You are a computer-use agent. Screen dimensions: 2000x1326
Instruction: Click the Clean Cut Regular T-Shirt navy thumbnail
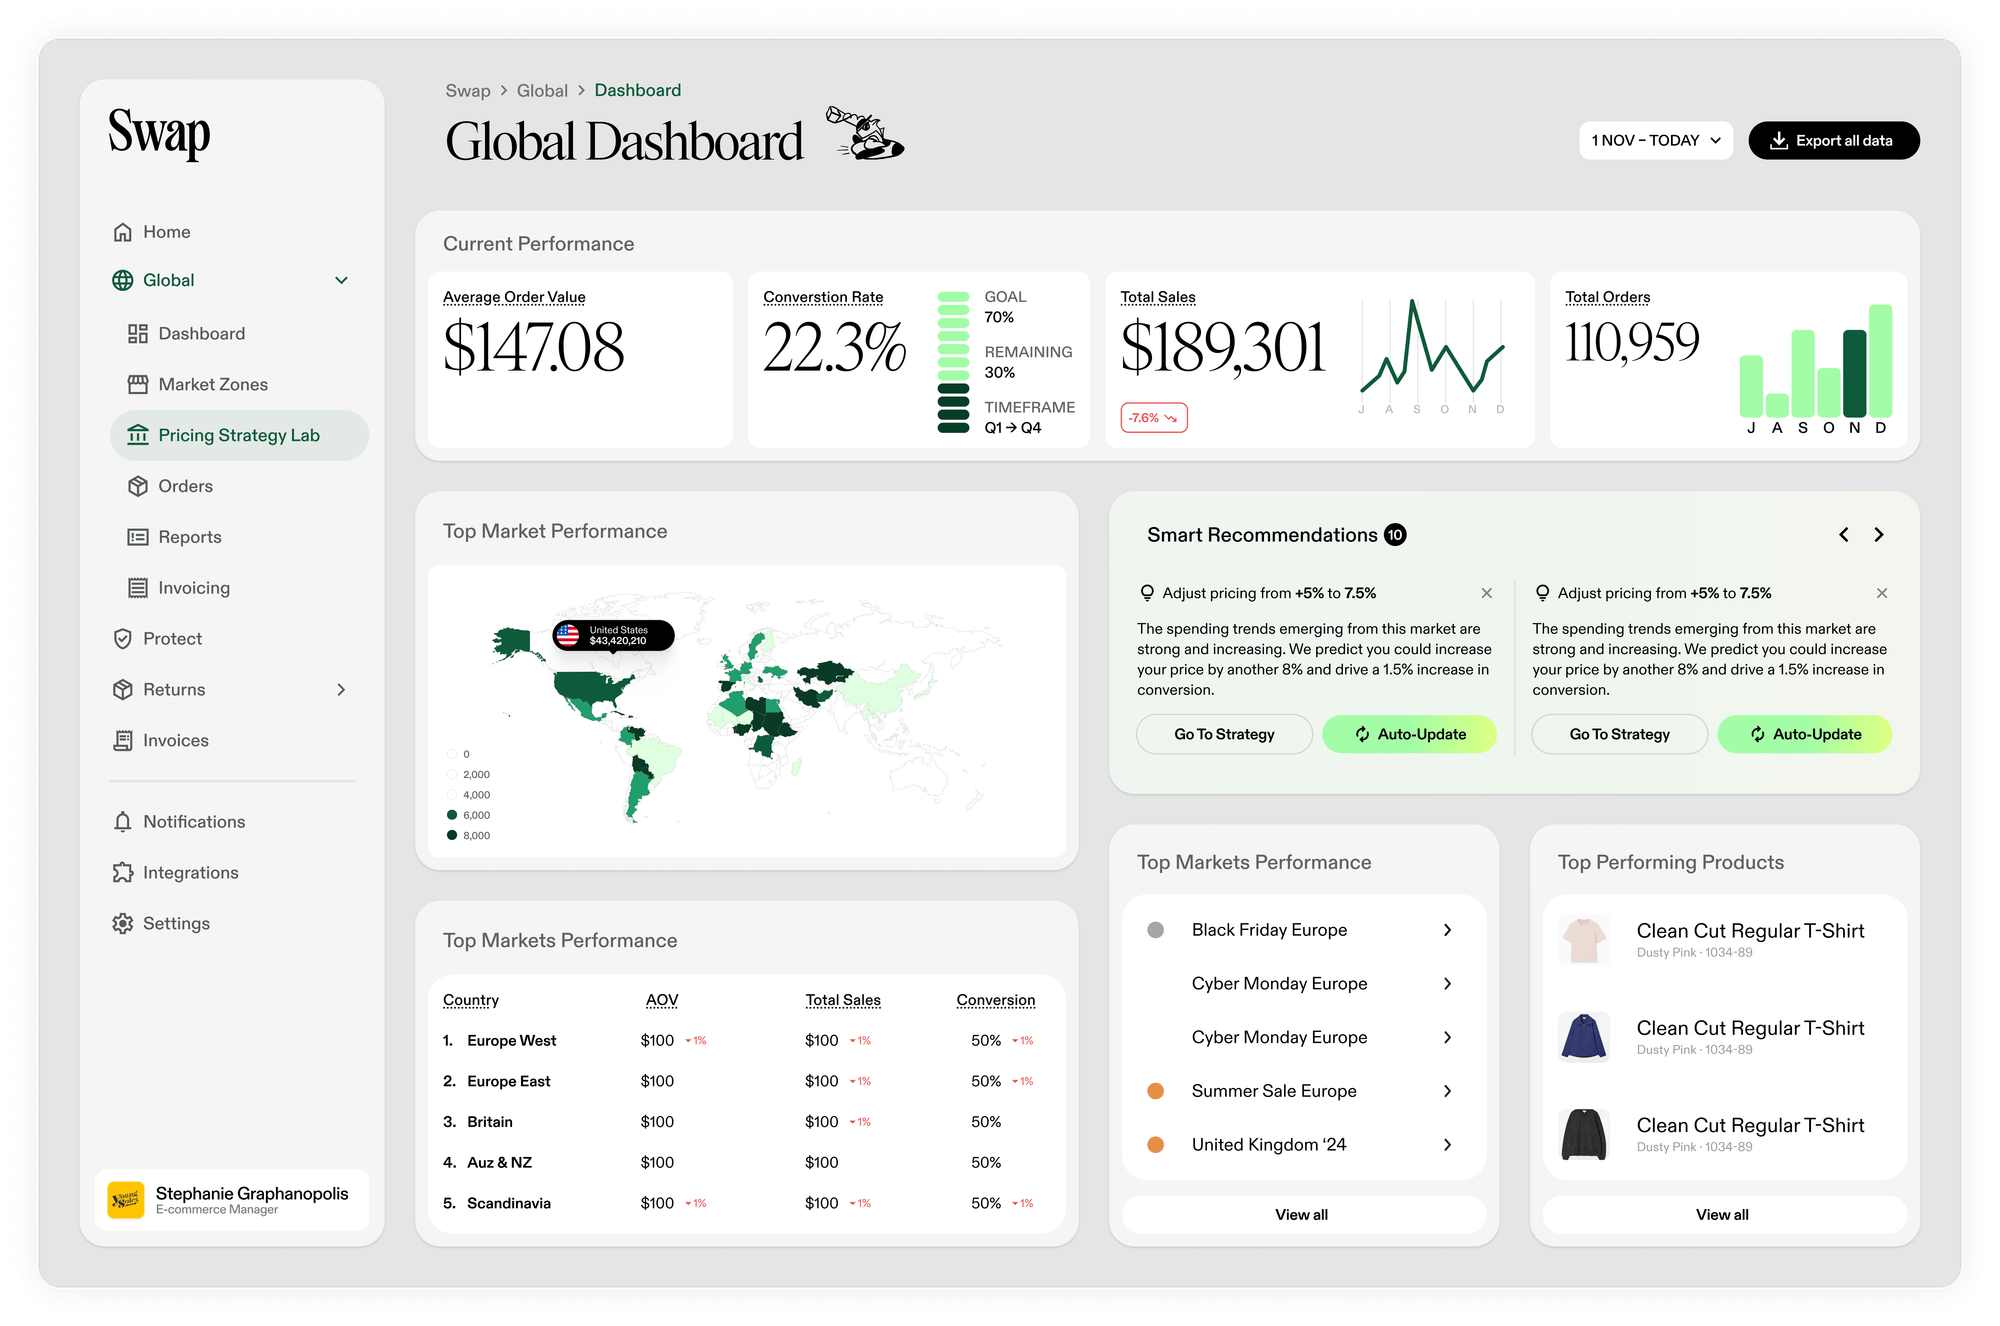point(1584,1038)
